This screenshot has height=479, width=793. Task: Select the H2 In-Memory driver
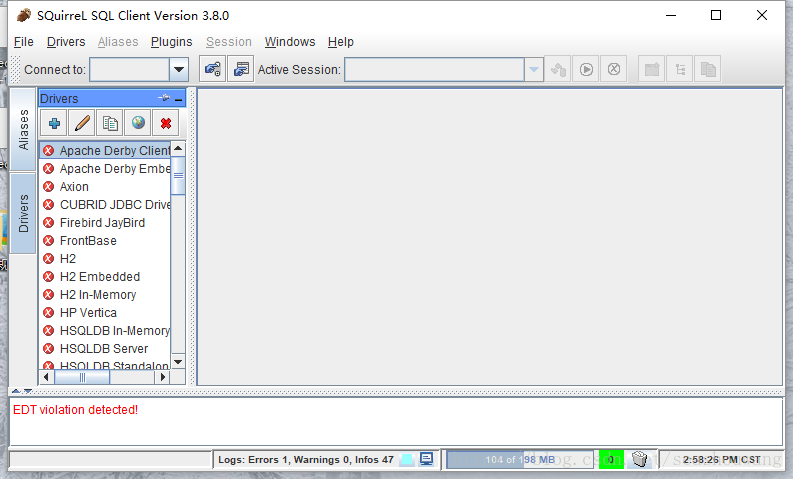point(105,294)
